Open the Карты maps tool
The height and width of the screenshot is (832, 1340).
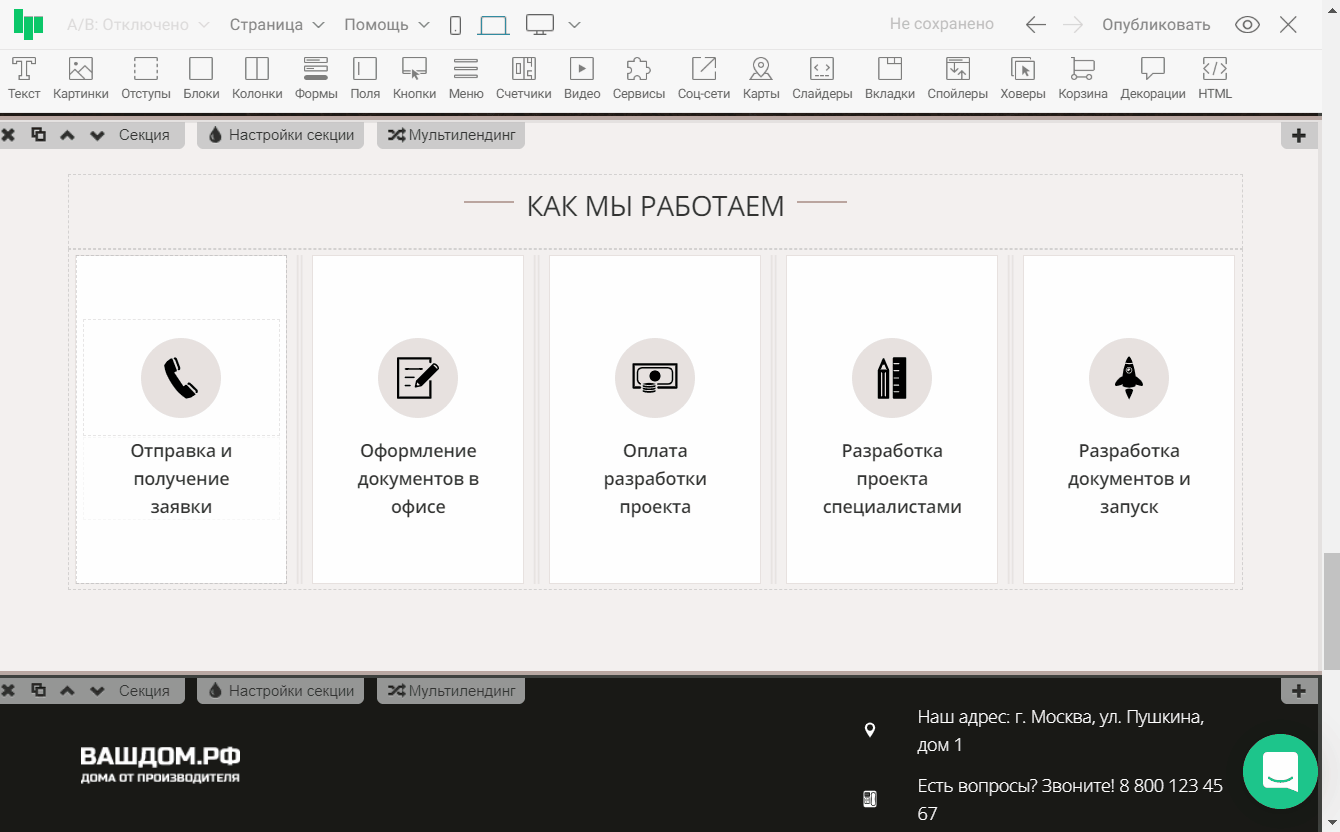click(x=761, y=78)
